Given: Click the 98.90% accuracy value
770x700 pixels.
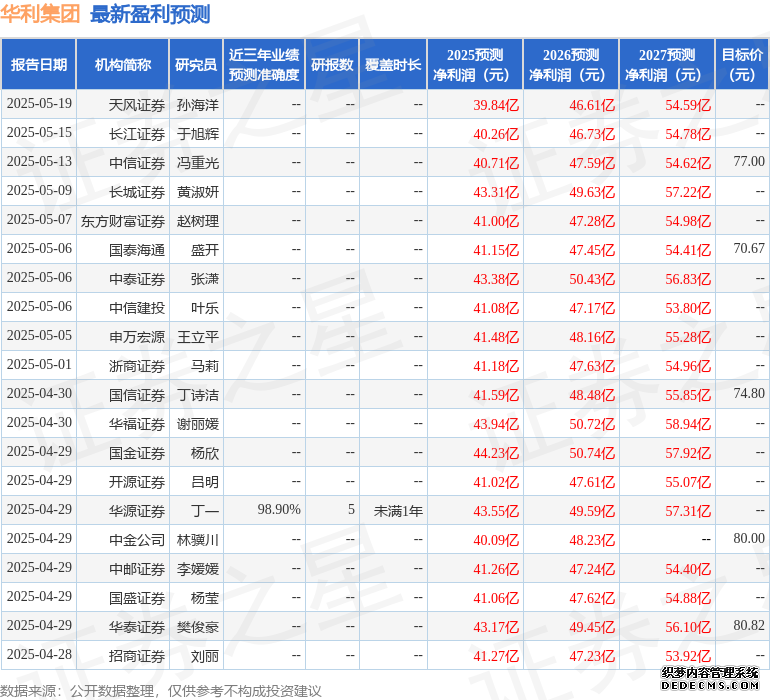Looking at the screenshot, I should pyautogui.click(x=279, y=509).
